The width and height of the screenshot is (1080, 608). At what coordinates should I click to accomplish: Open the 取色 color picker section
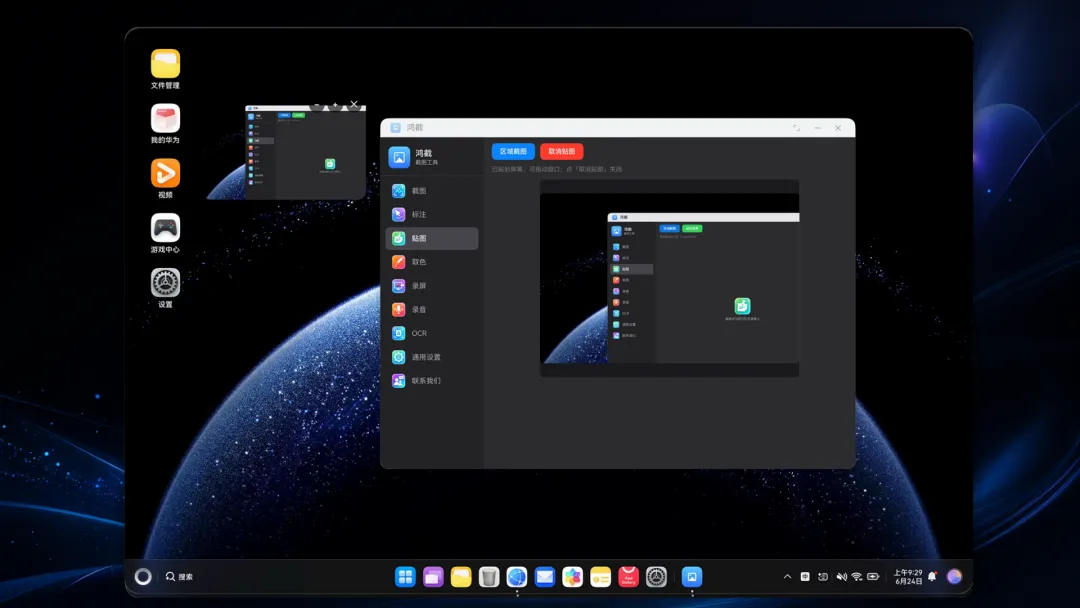coord(431,262)
